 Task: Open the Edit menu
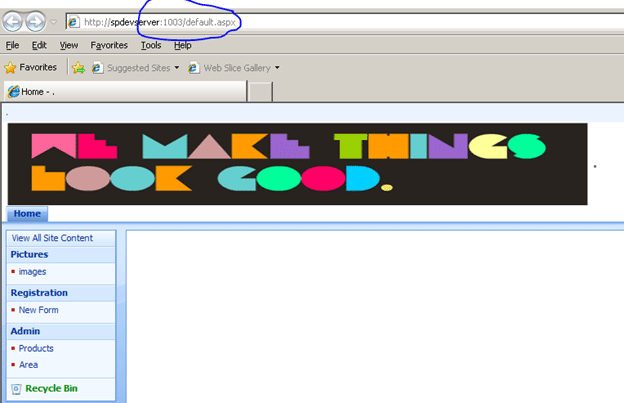click(x=39, y=45)
